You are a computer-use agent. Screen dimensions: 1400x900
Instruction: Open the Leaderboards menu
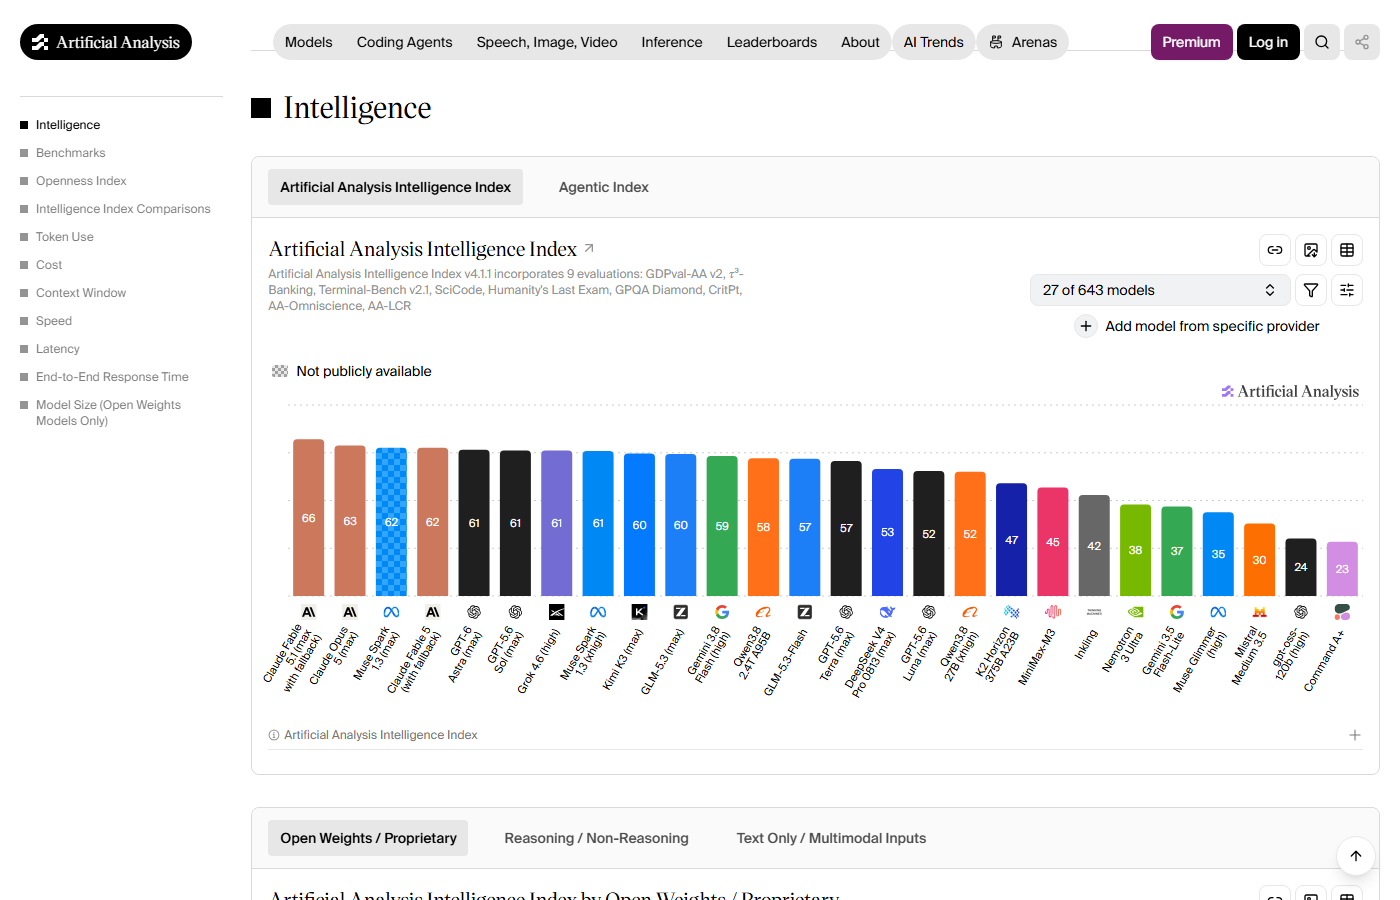tap(772, 42)
